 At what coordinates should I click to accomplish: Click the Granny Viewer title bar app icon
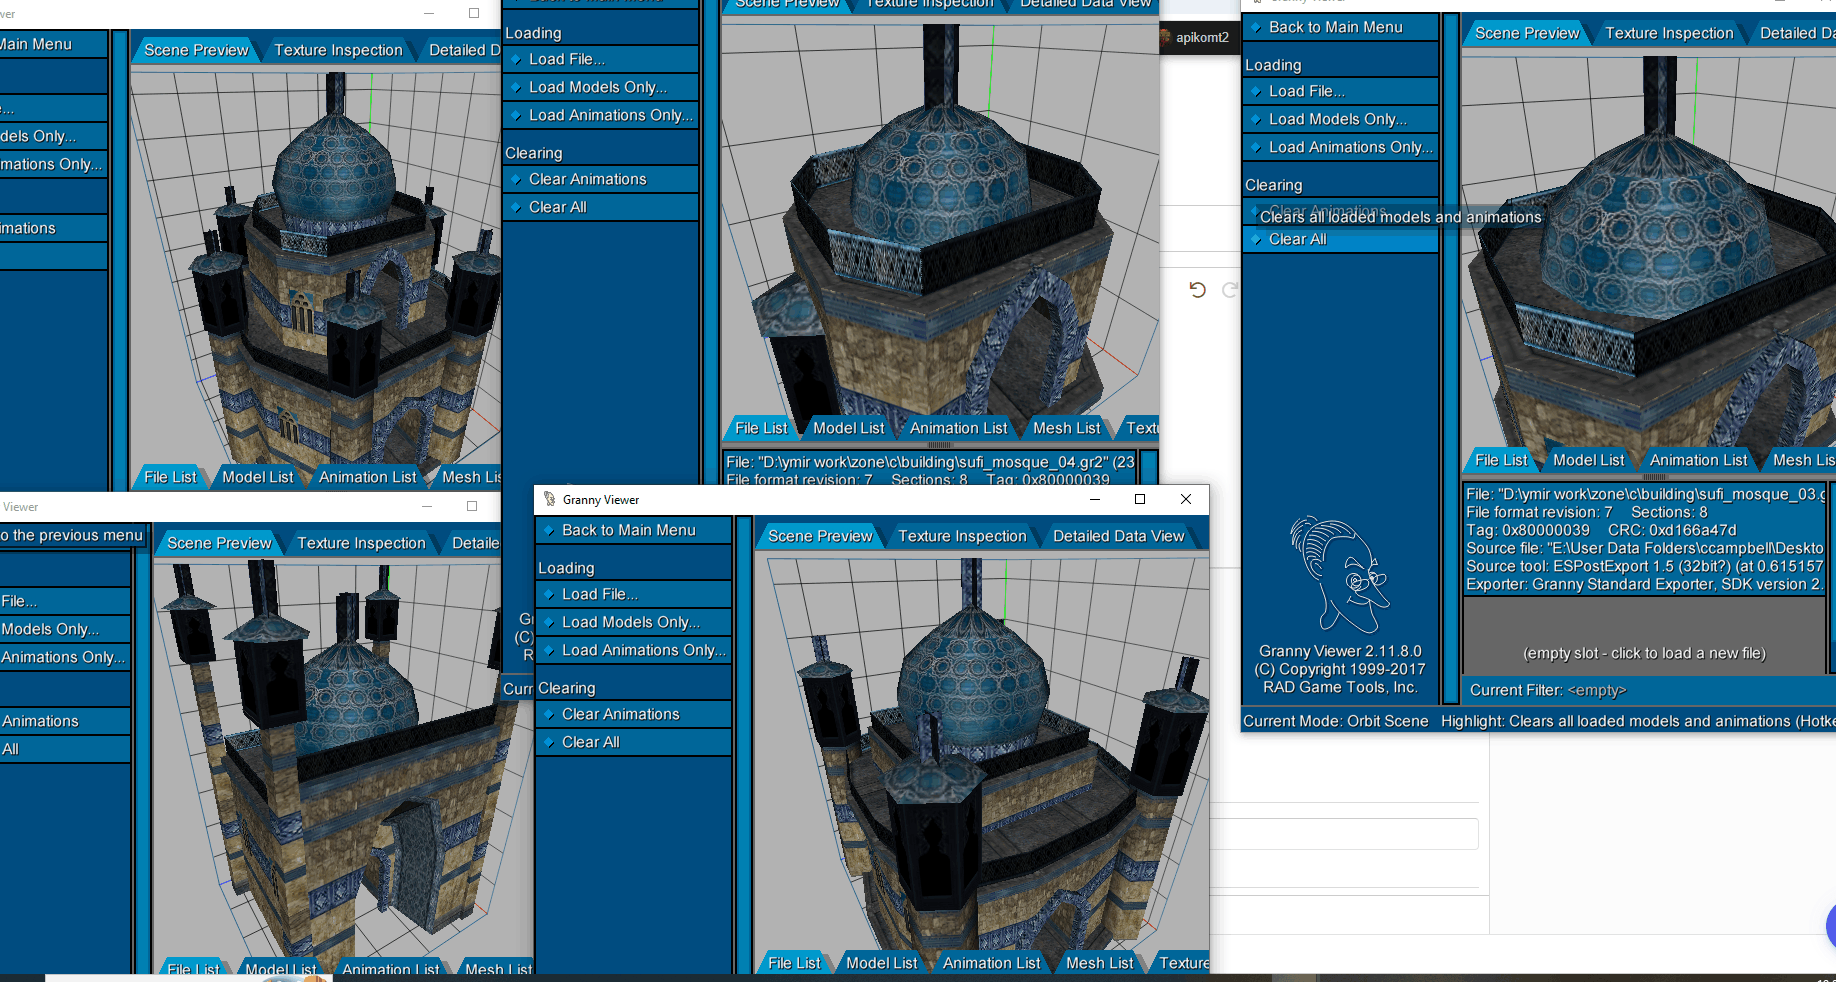coord(549,499)
